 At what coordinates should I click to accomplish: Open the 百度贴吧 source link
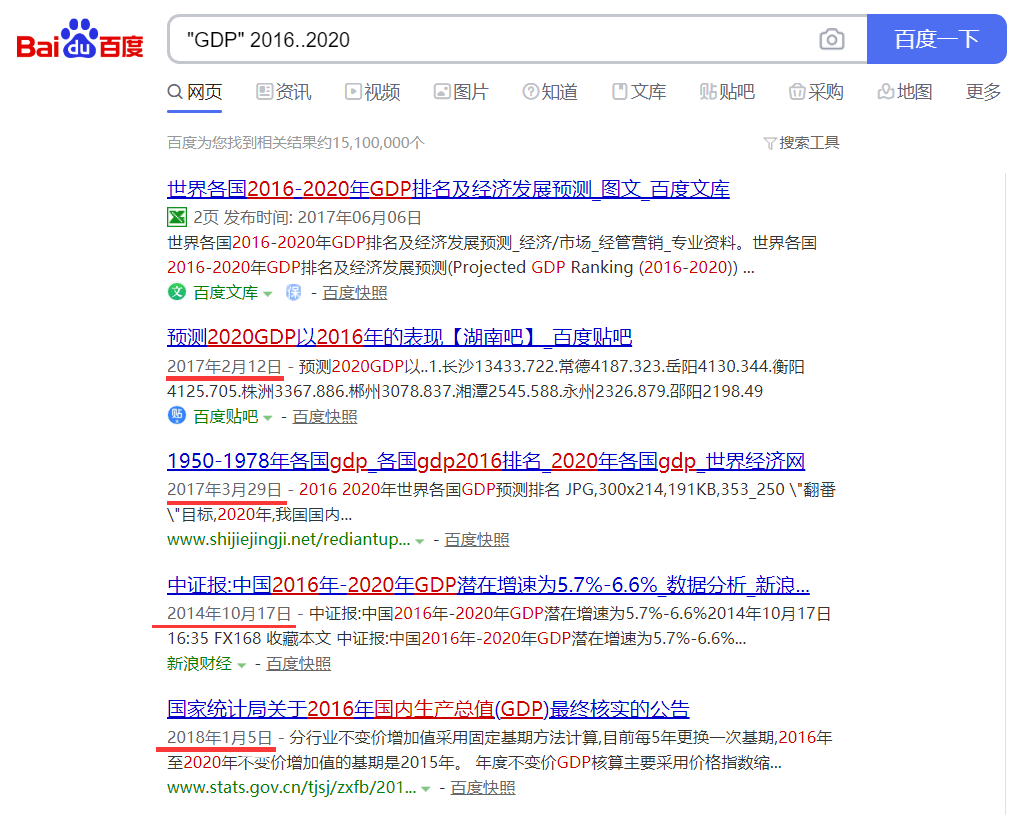coord(225,416)
